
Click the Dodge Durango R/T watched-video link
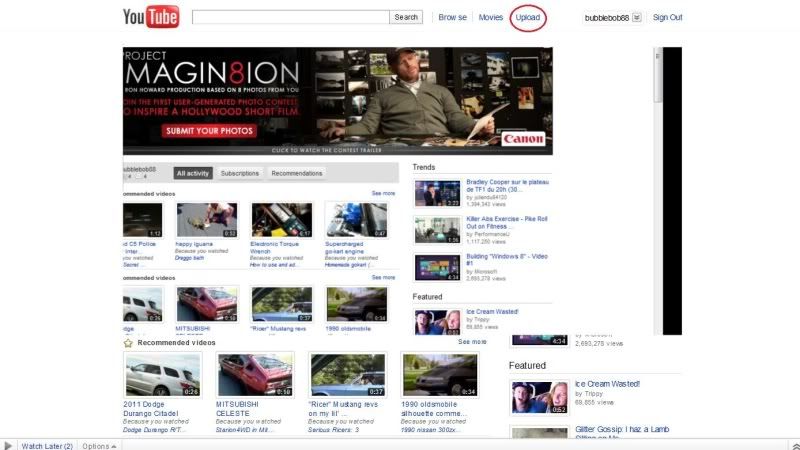[153, 430]
